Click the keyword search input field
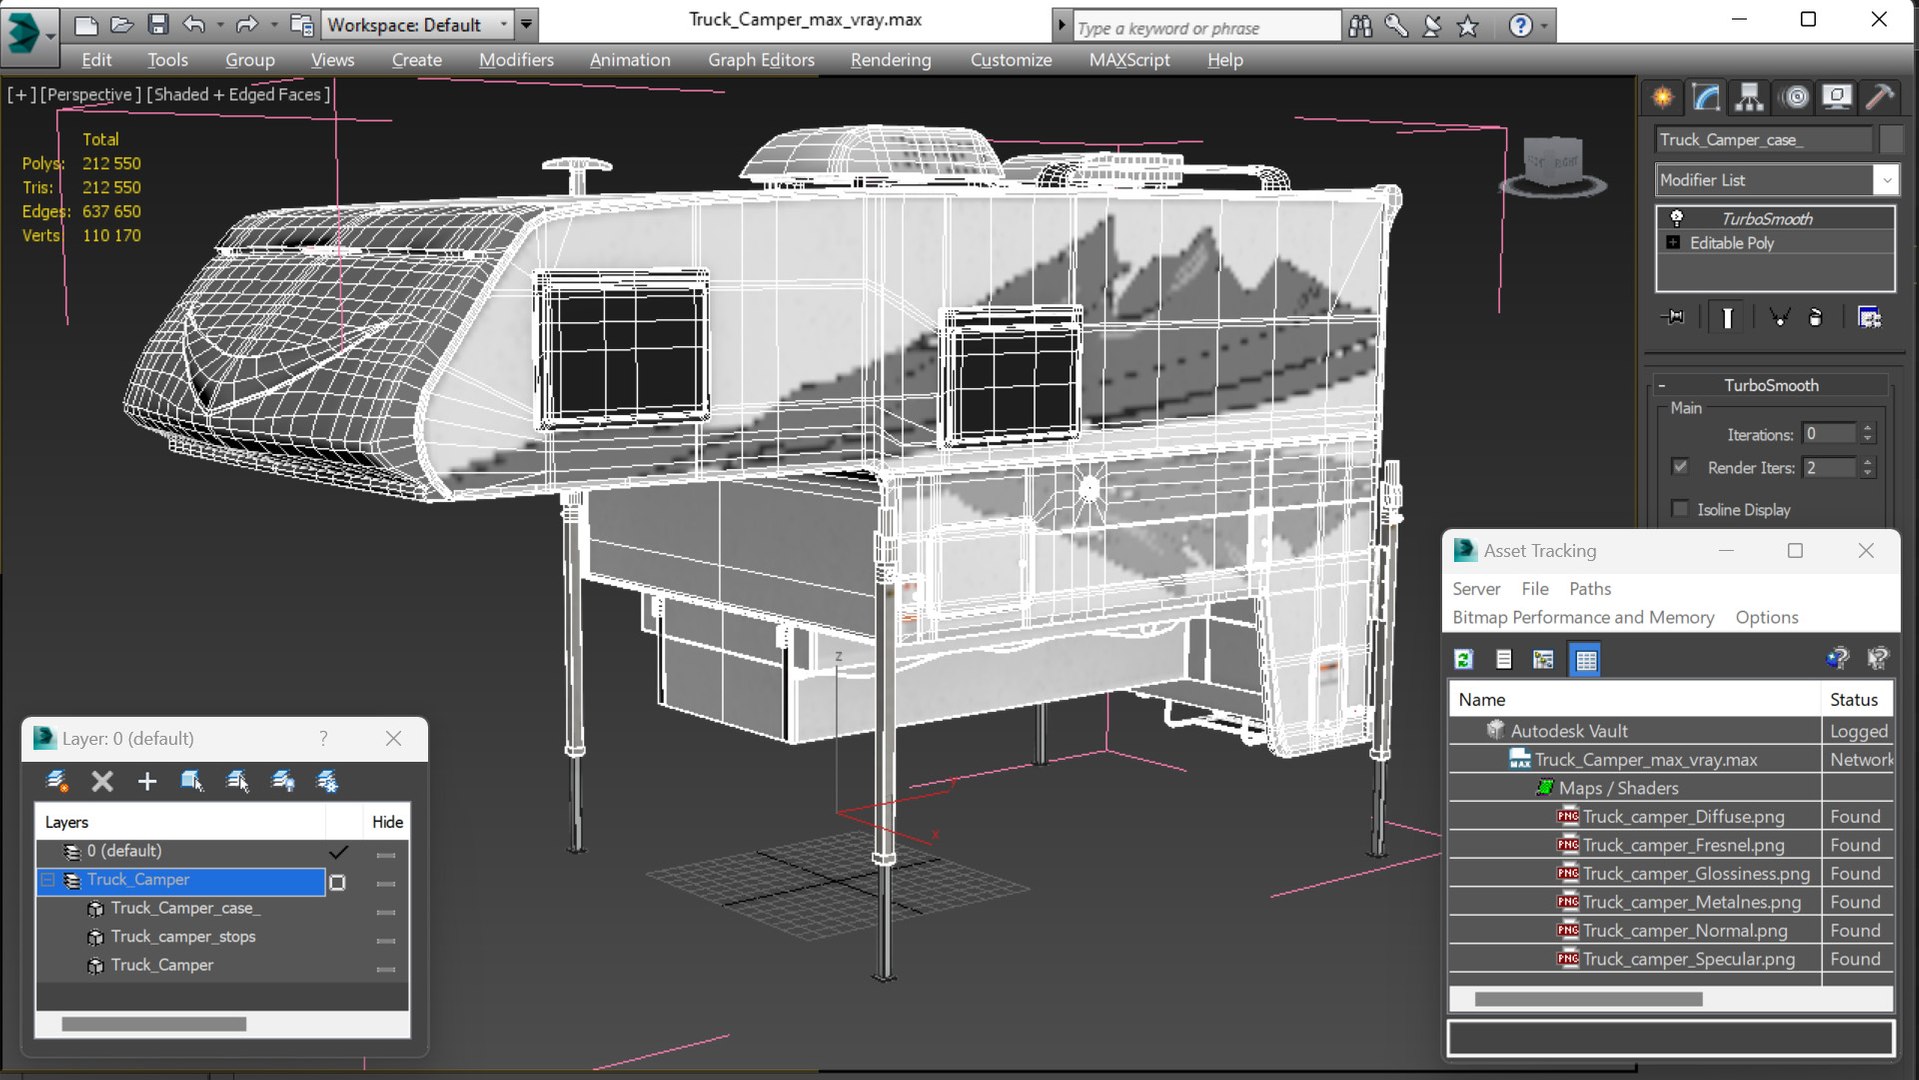The height and width of the screenshot is (1080, 1919). (1206, 27)
